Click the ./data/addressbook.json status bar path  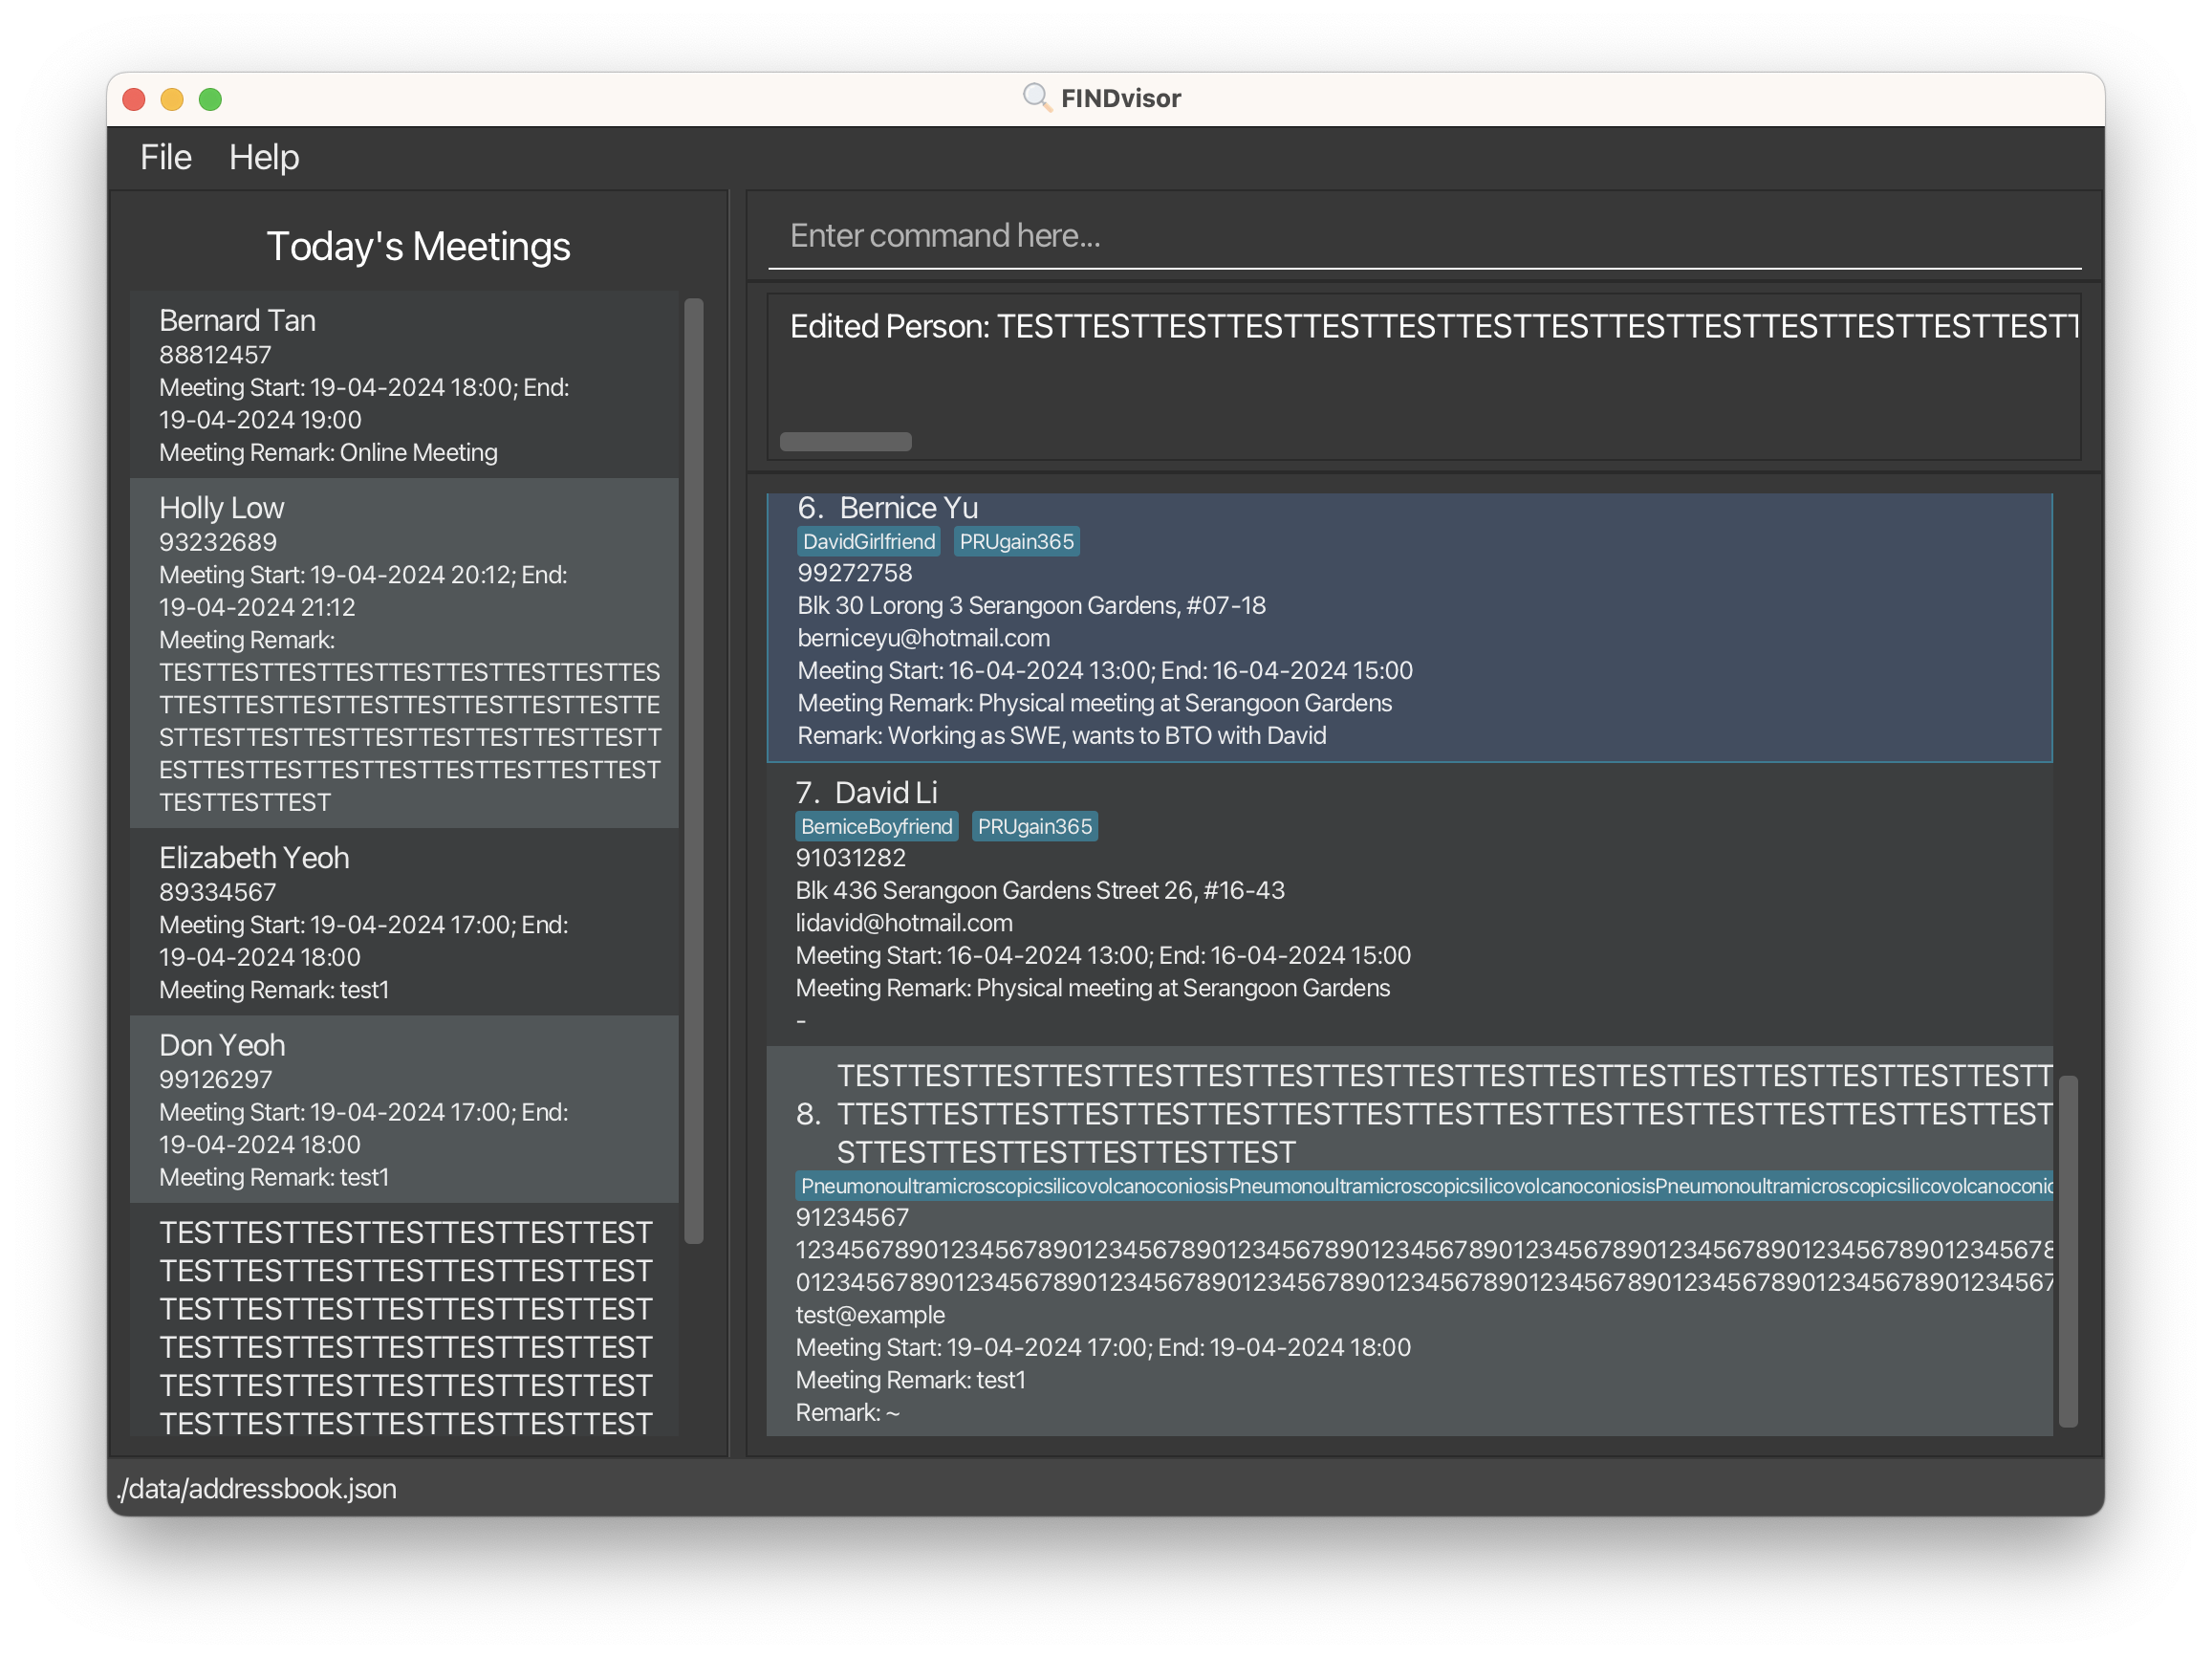click(x=257, y=1488)
